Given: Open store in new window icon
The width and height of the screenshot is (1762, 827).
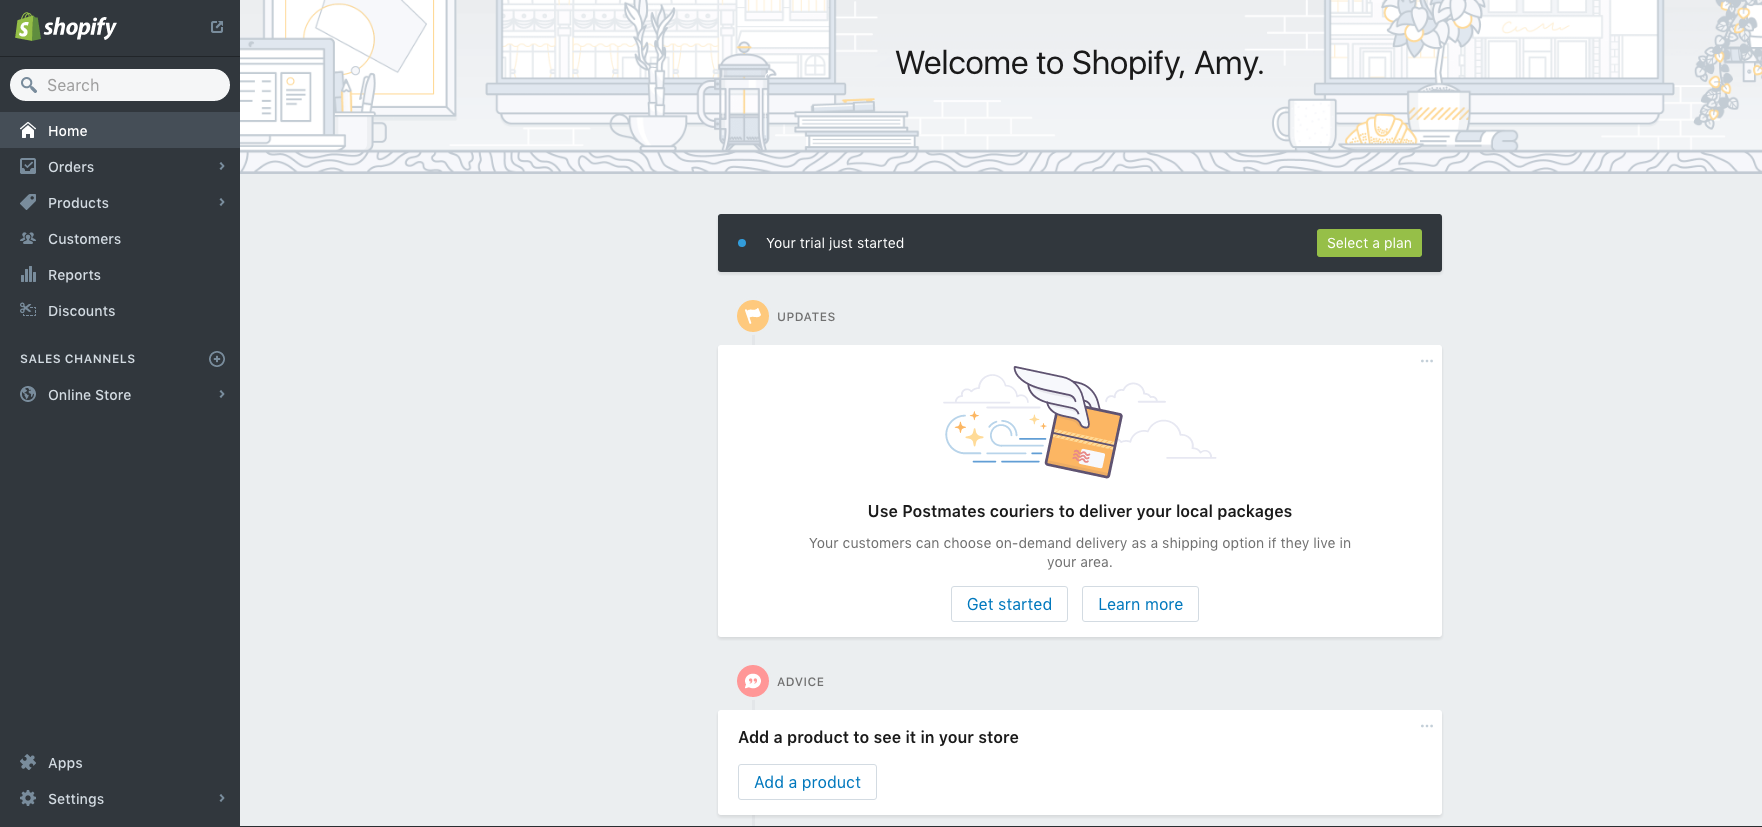Looking at the screenshot, I should [x=217, y=27].
